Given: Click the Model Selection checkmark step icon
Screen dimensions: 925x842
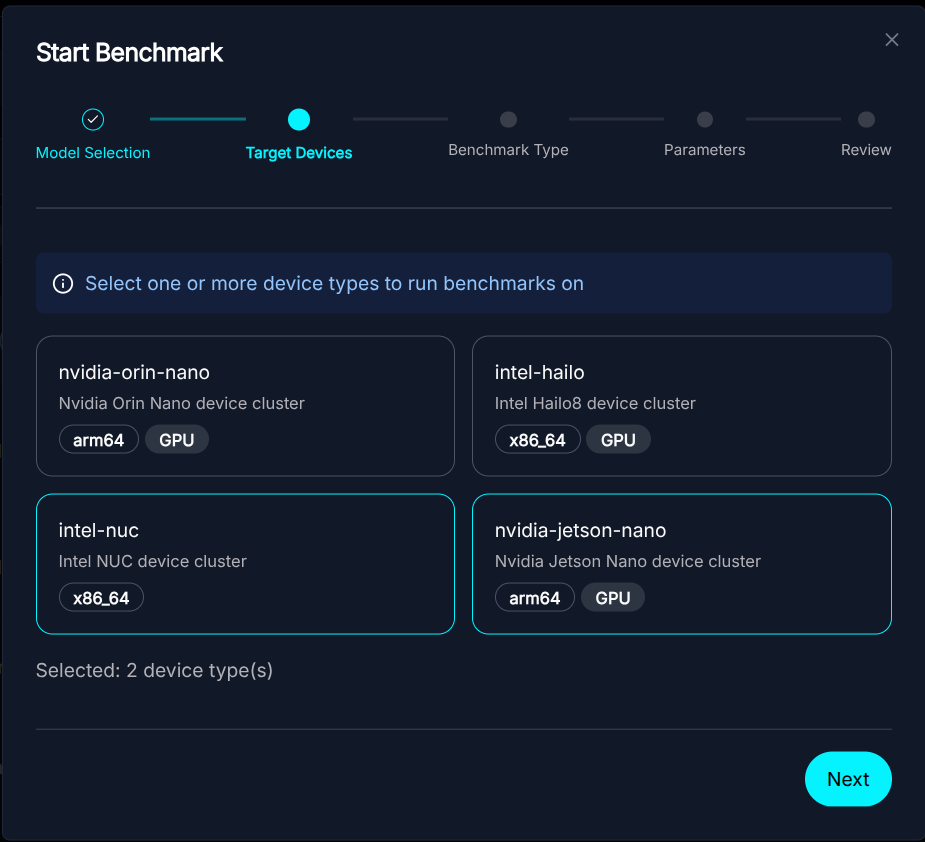Looking at the screenshot, I should coord(93,120).
